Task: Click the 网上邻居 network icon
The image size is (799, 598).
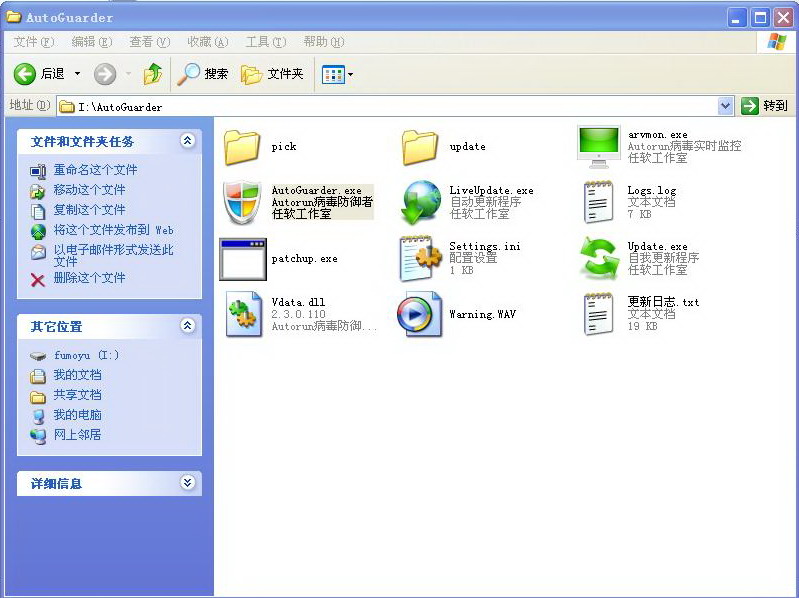Action: click(x=38, y=436)
